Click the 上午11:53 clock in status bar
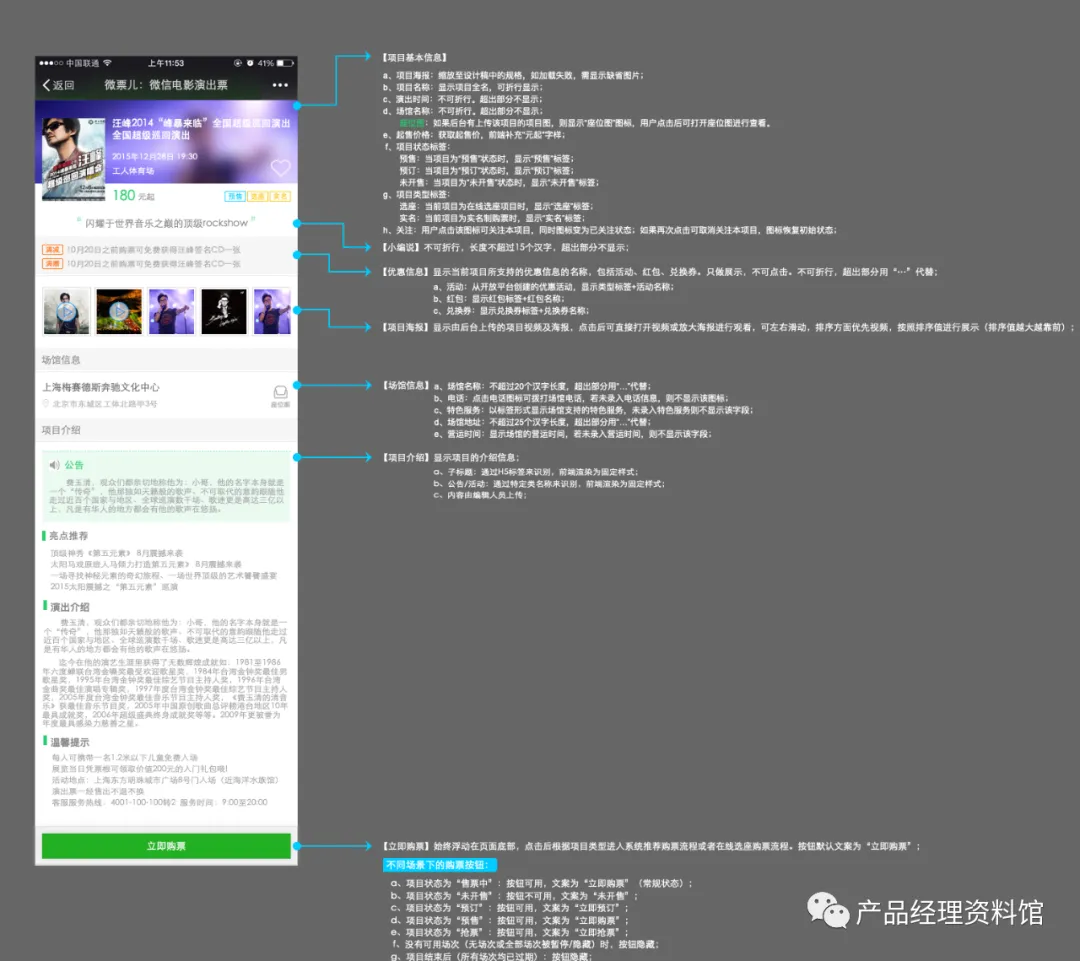This screenshot has height=961, width=1080. (x=166, y=63)
